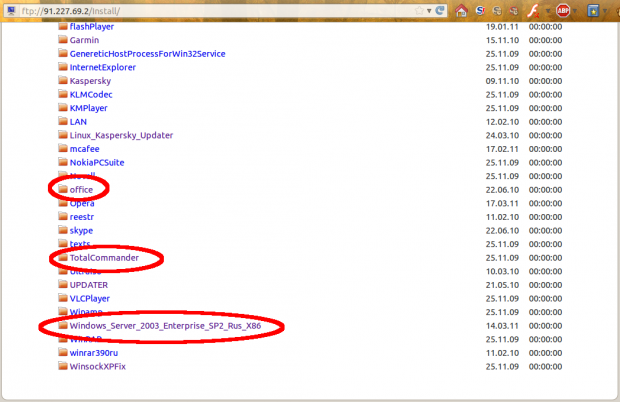Click the folder icon beside KLMCodec
Screen dimensions: 620x402
63,94
